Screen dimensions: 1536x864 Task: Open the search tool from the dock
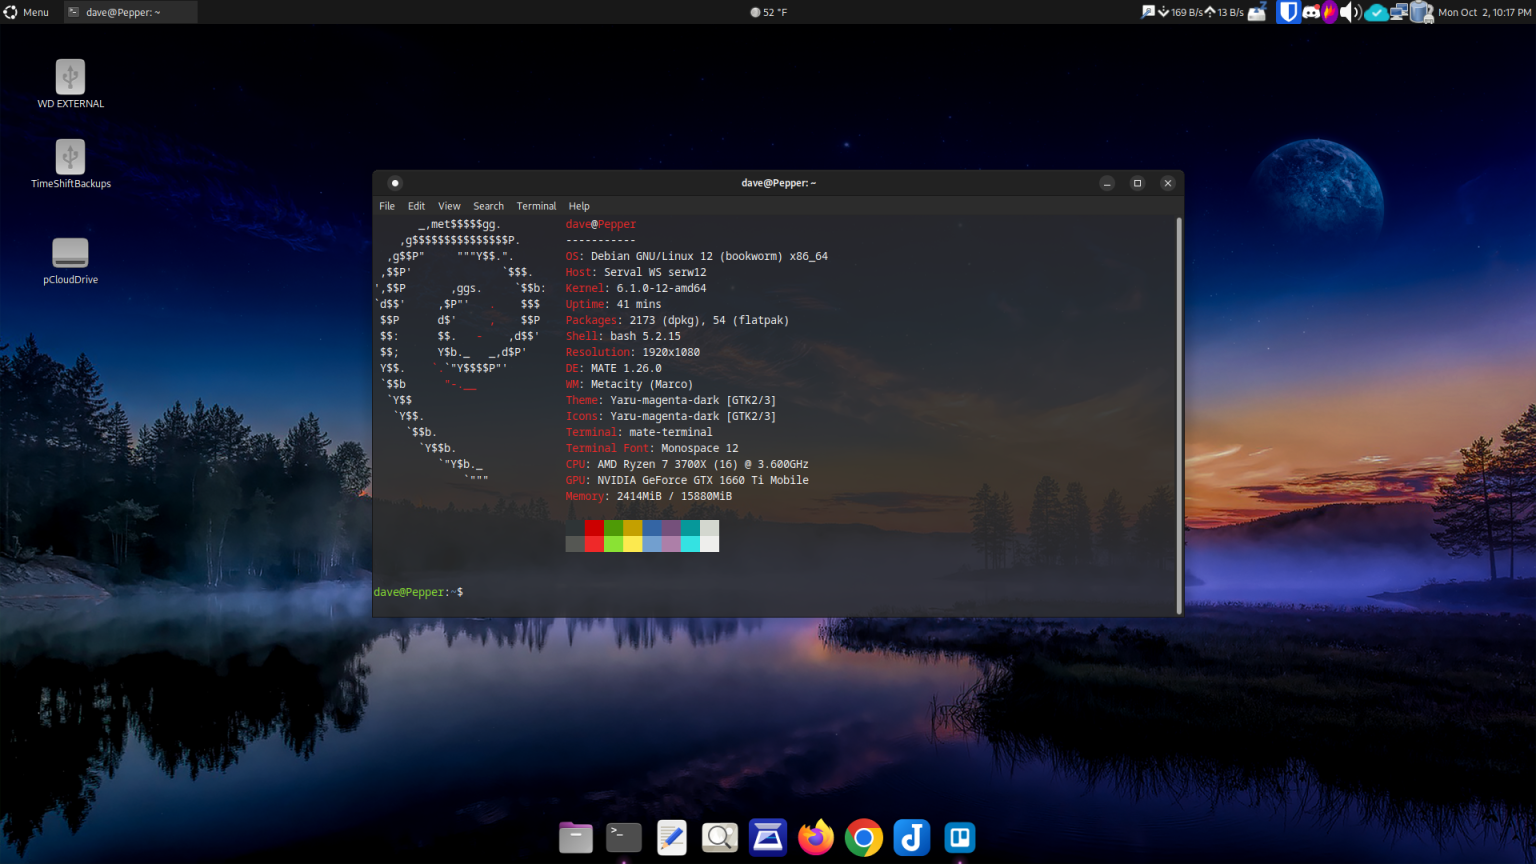[719, 838]
